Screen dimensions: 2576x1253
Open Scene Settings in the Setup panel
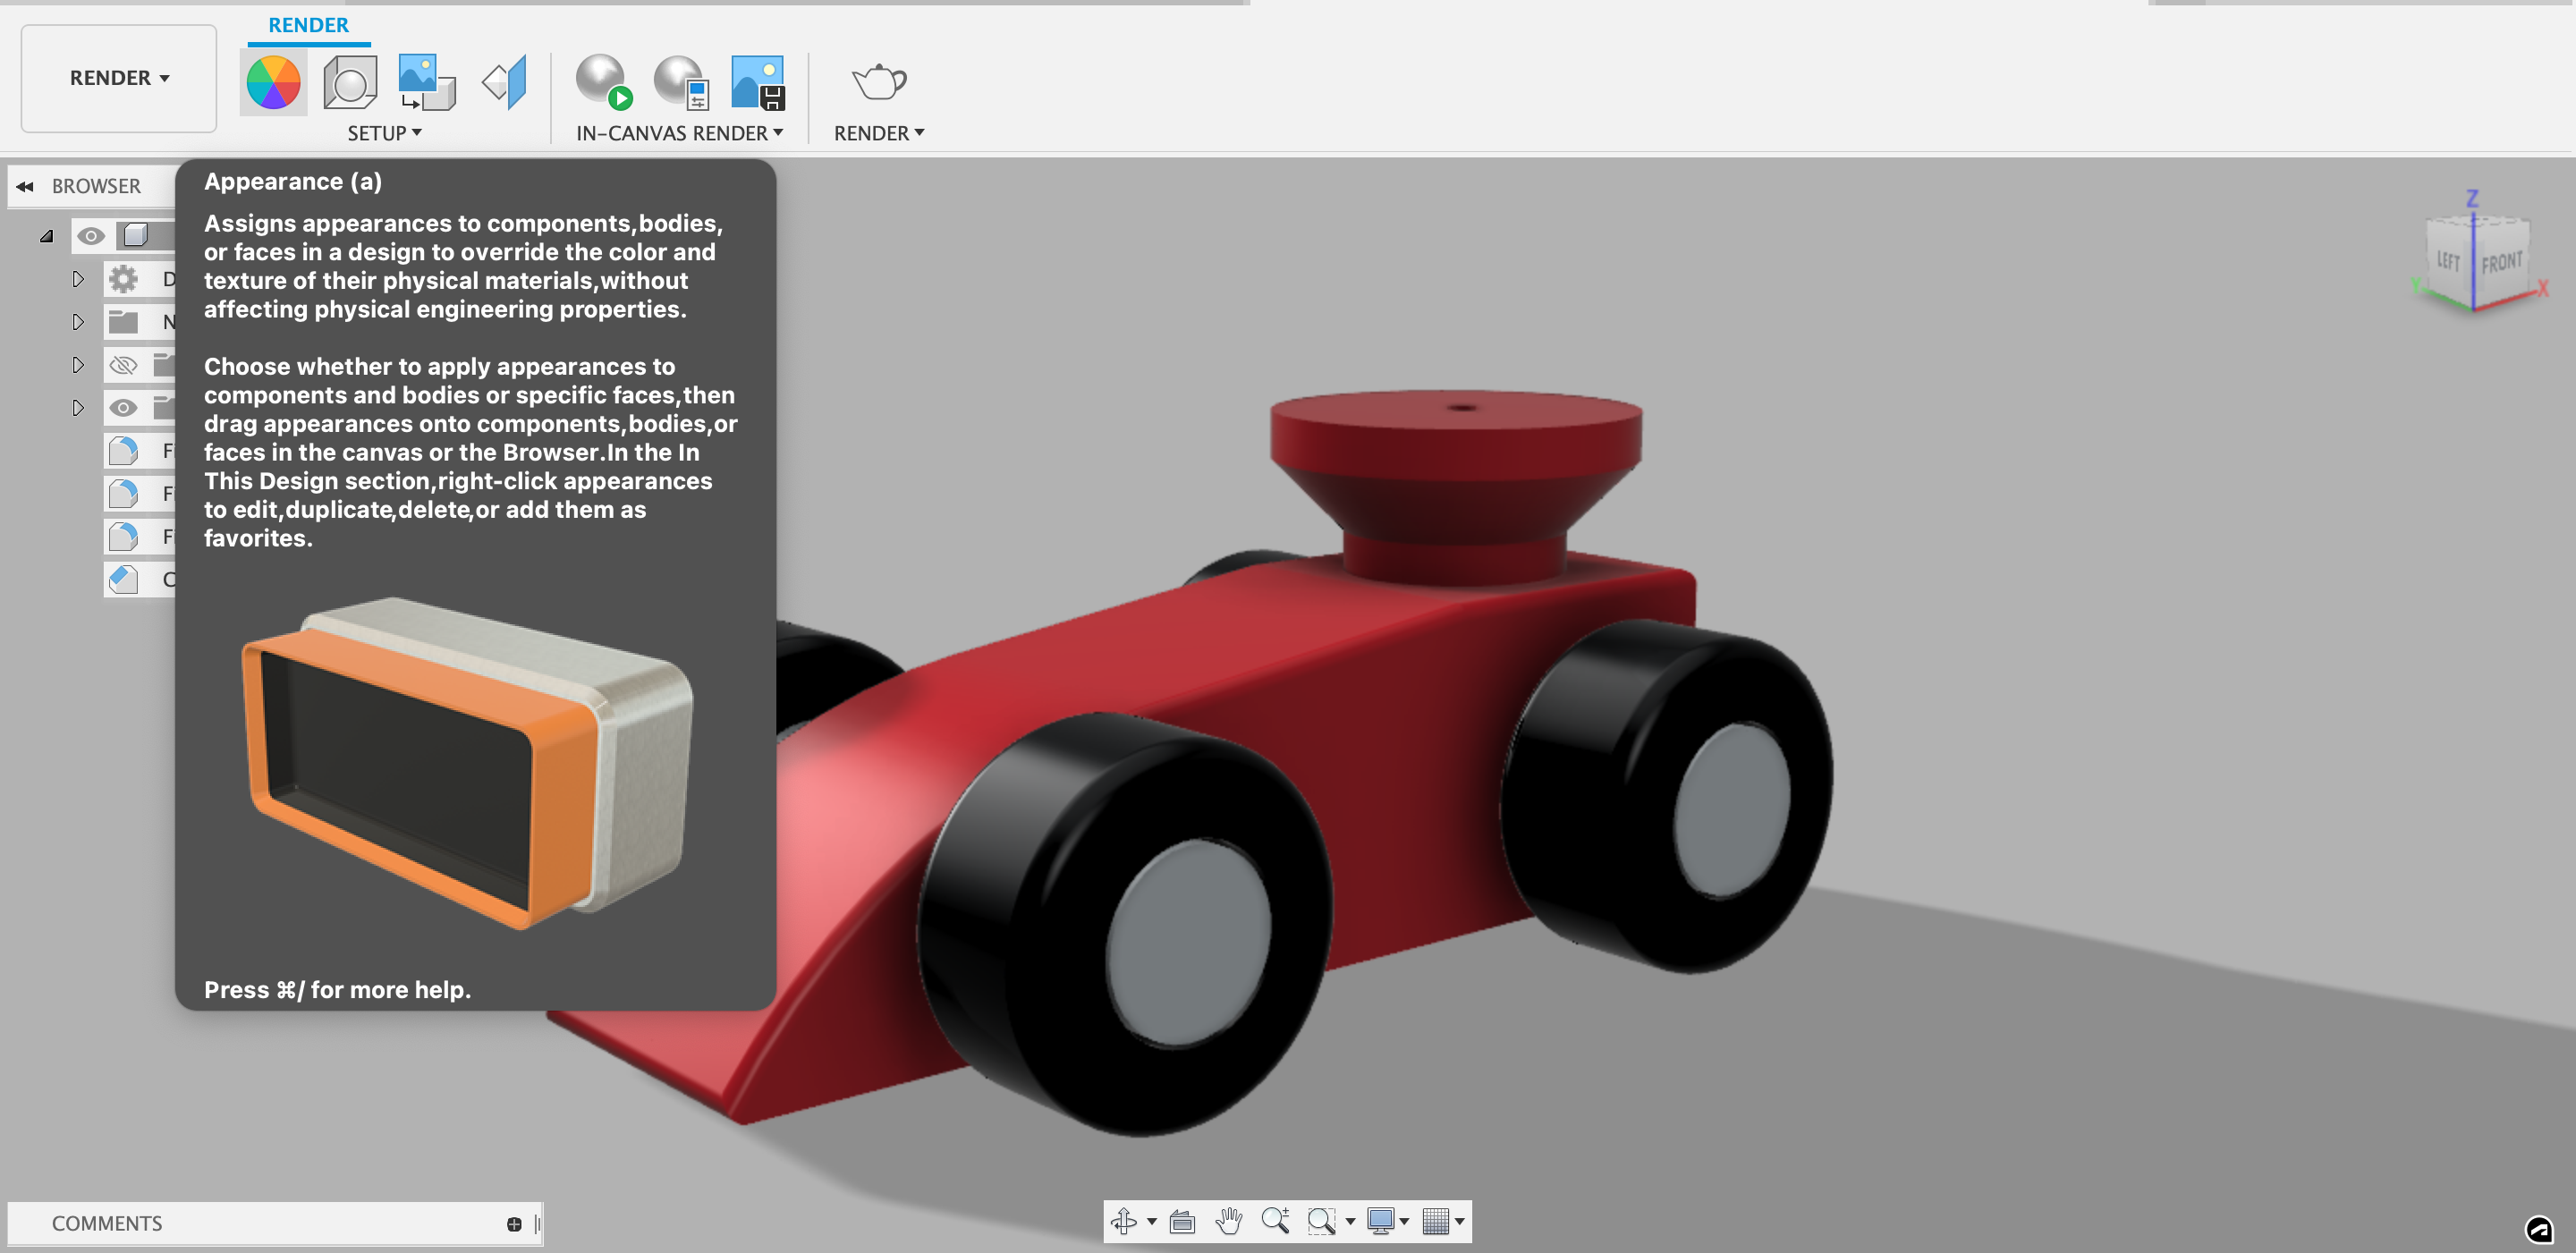tap(349, 82)
